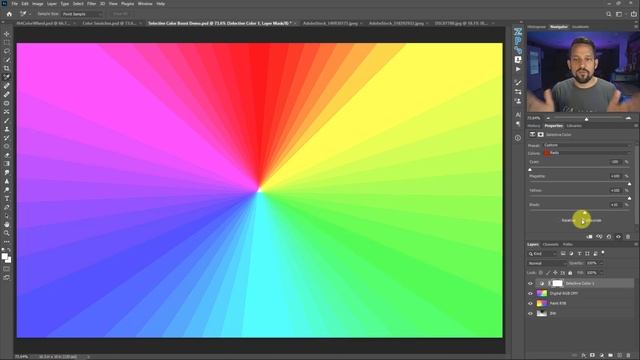
Task: Hide the BW layer
Action: 530,313
